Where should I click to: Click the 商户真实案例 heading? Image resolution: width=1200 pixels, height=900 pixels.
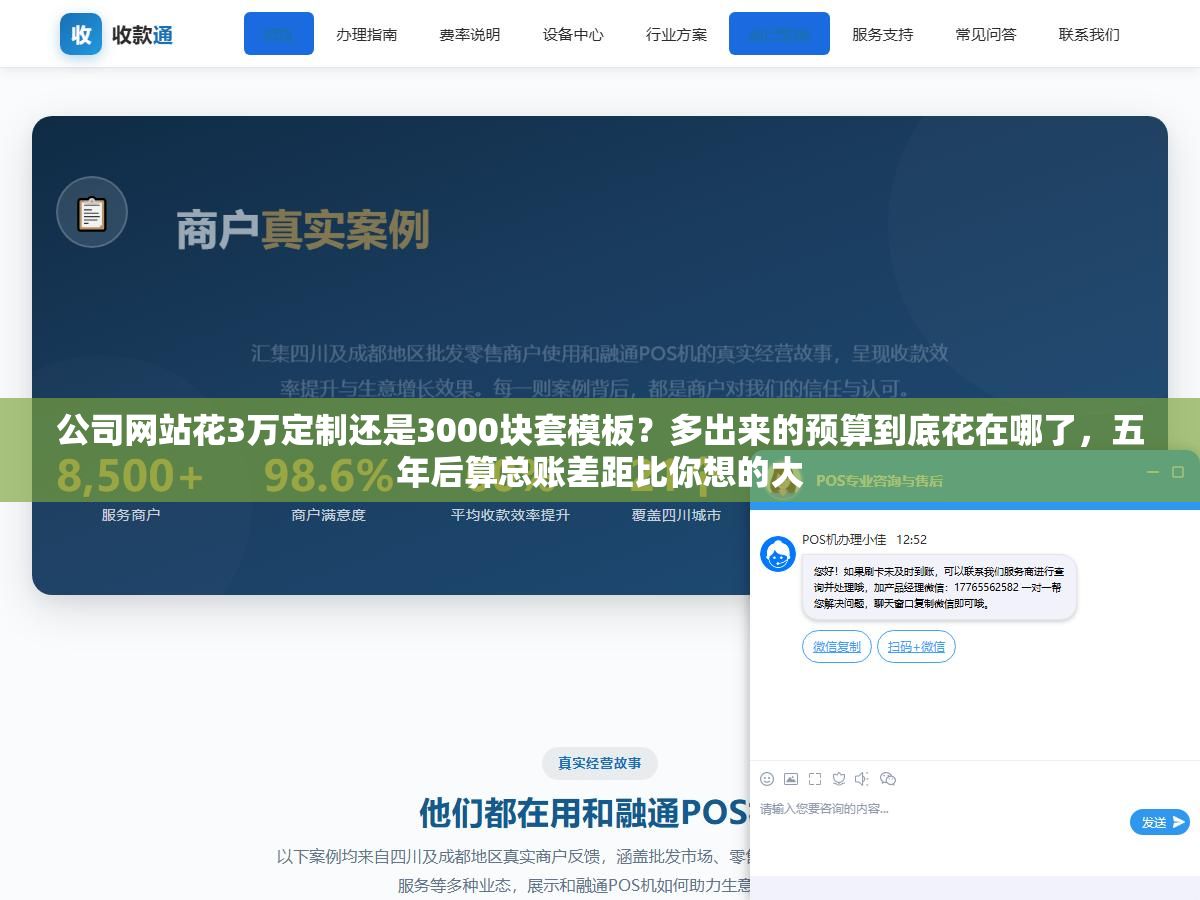click(x=303, y=229)
